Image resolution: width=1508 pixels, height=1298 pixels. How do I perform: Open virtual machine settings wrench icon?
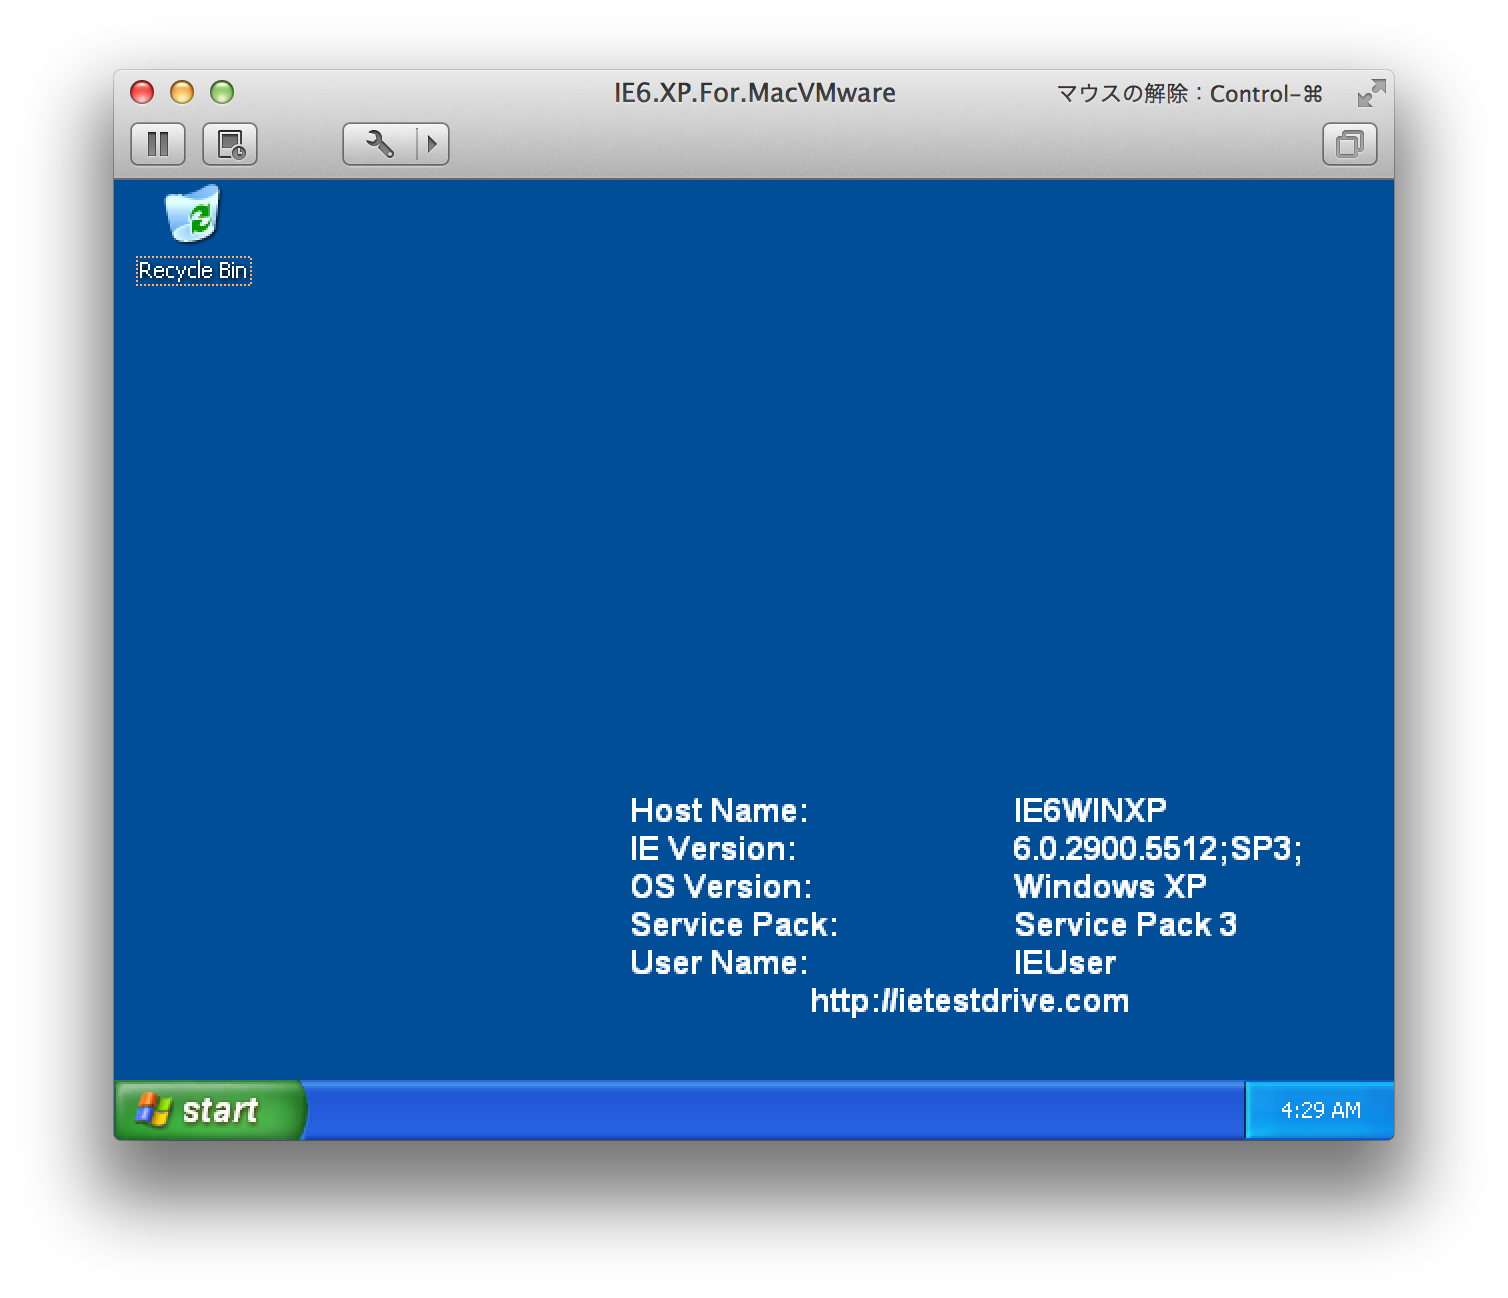click(x=379, y=144)
